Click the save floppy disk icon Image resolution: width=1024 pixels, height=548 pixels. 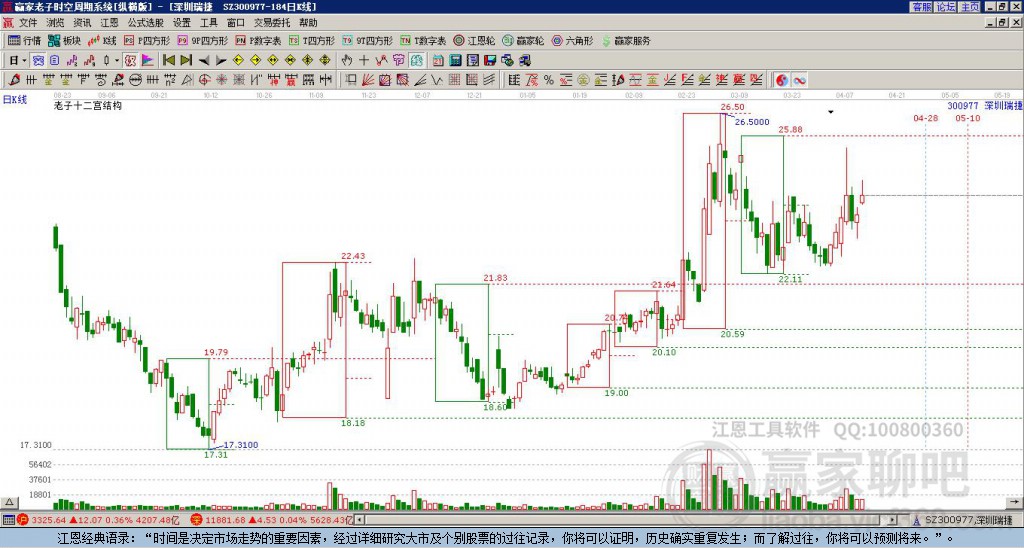click(x=490, y=60)
